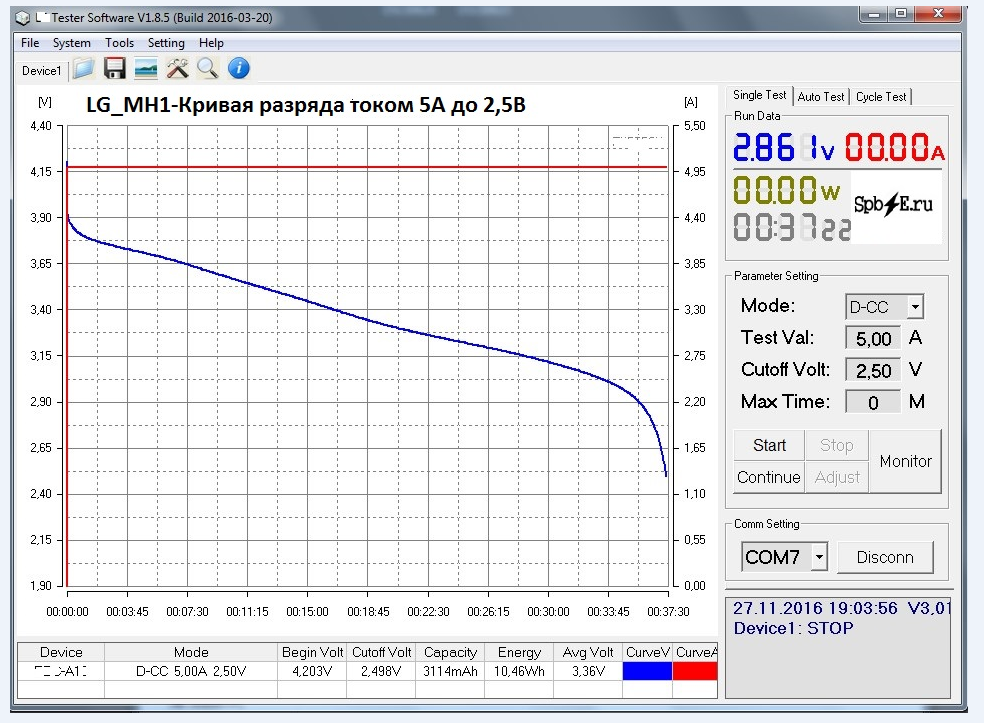Open the hammer and wrench tools icon
Screen dimensions: 984x723
pyautogui.click(x=177, y=69)
